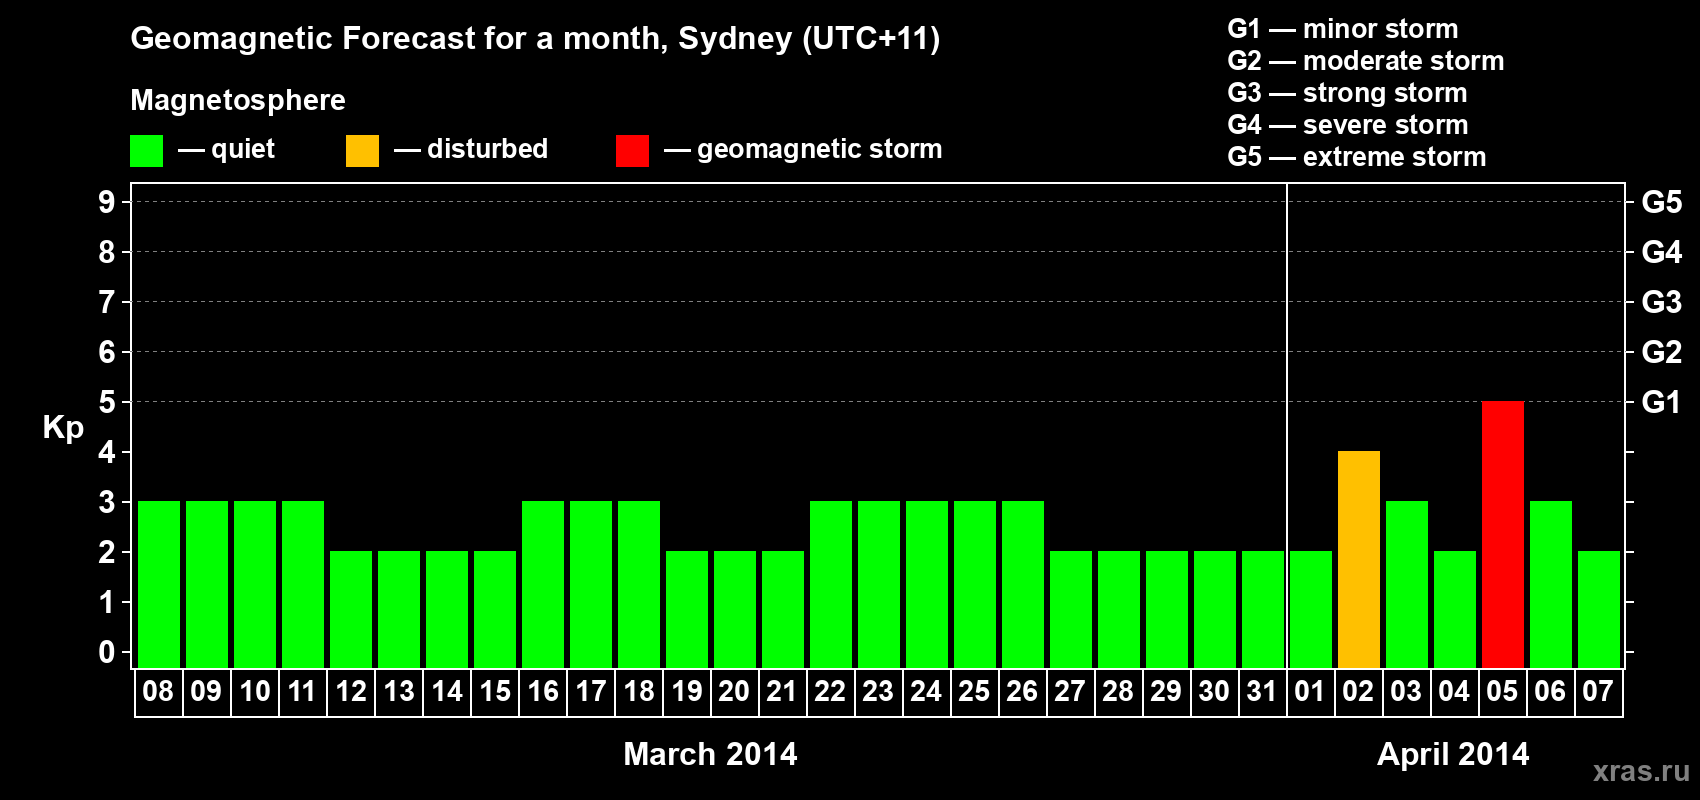This screenshot has width=1700, height=800.
Task: Click the 'geomagnetic storm' legend label
Action: pyautogui.click(x=820, y=149)
